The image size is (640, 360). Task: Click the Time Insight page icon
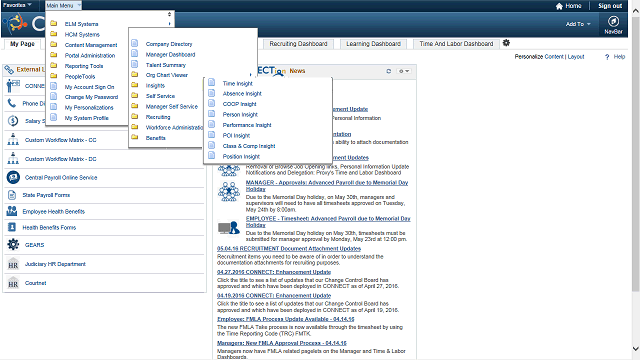point(211,82)
